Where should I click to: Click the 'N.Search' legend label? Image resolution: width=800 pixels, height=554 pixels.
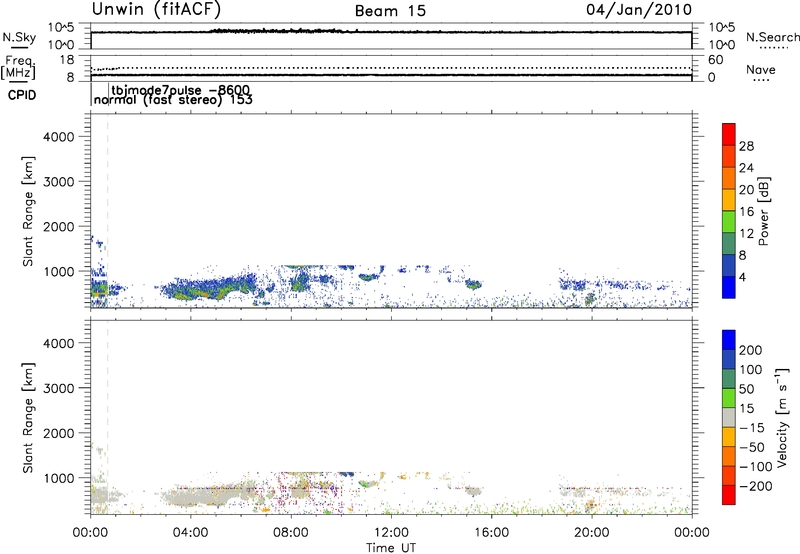point(773,37)
